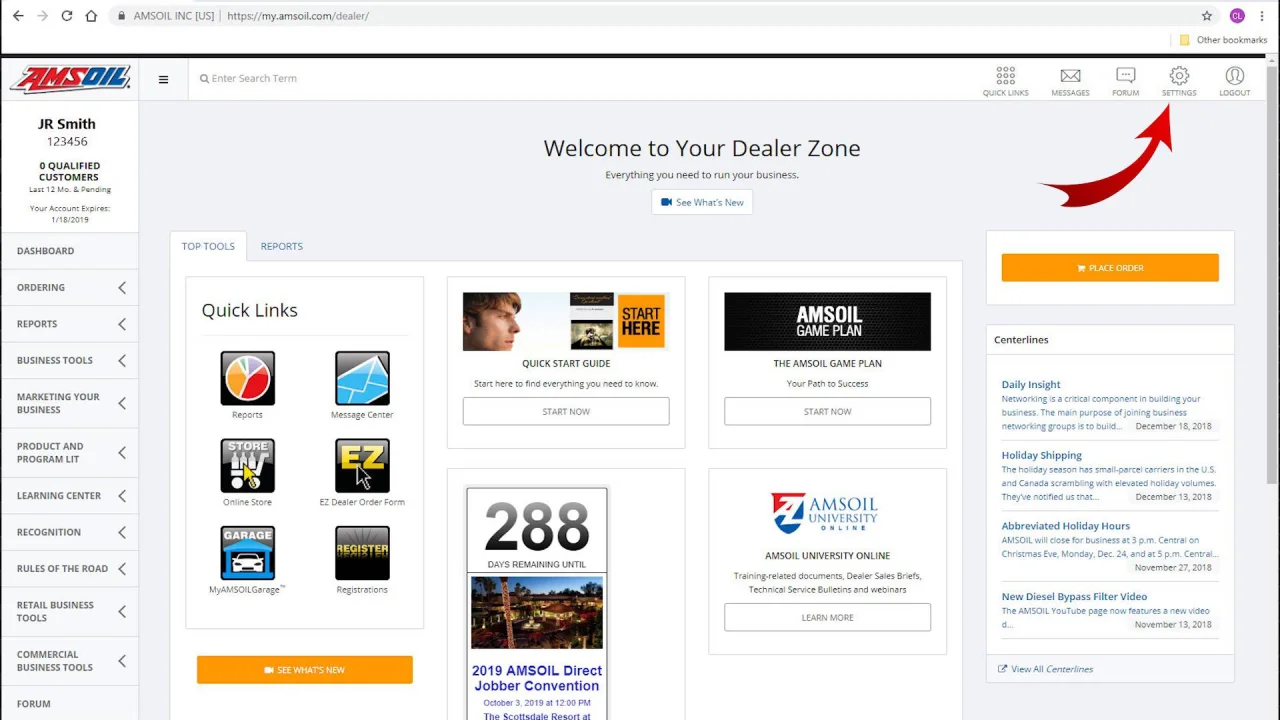
Task: Open the Registrations icon
Action: click(x=362, y=553)
